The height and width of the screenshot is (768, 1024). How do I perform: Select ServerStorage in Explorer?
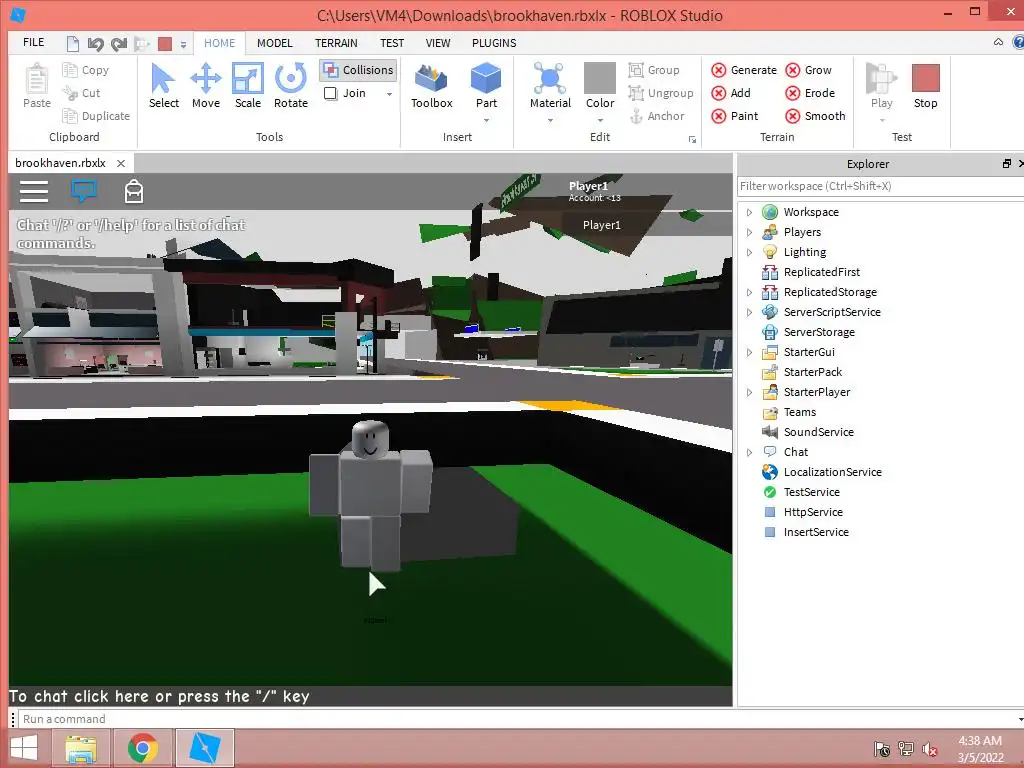tap(819, 332)
